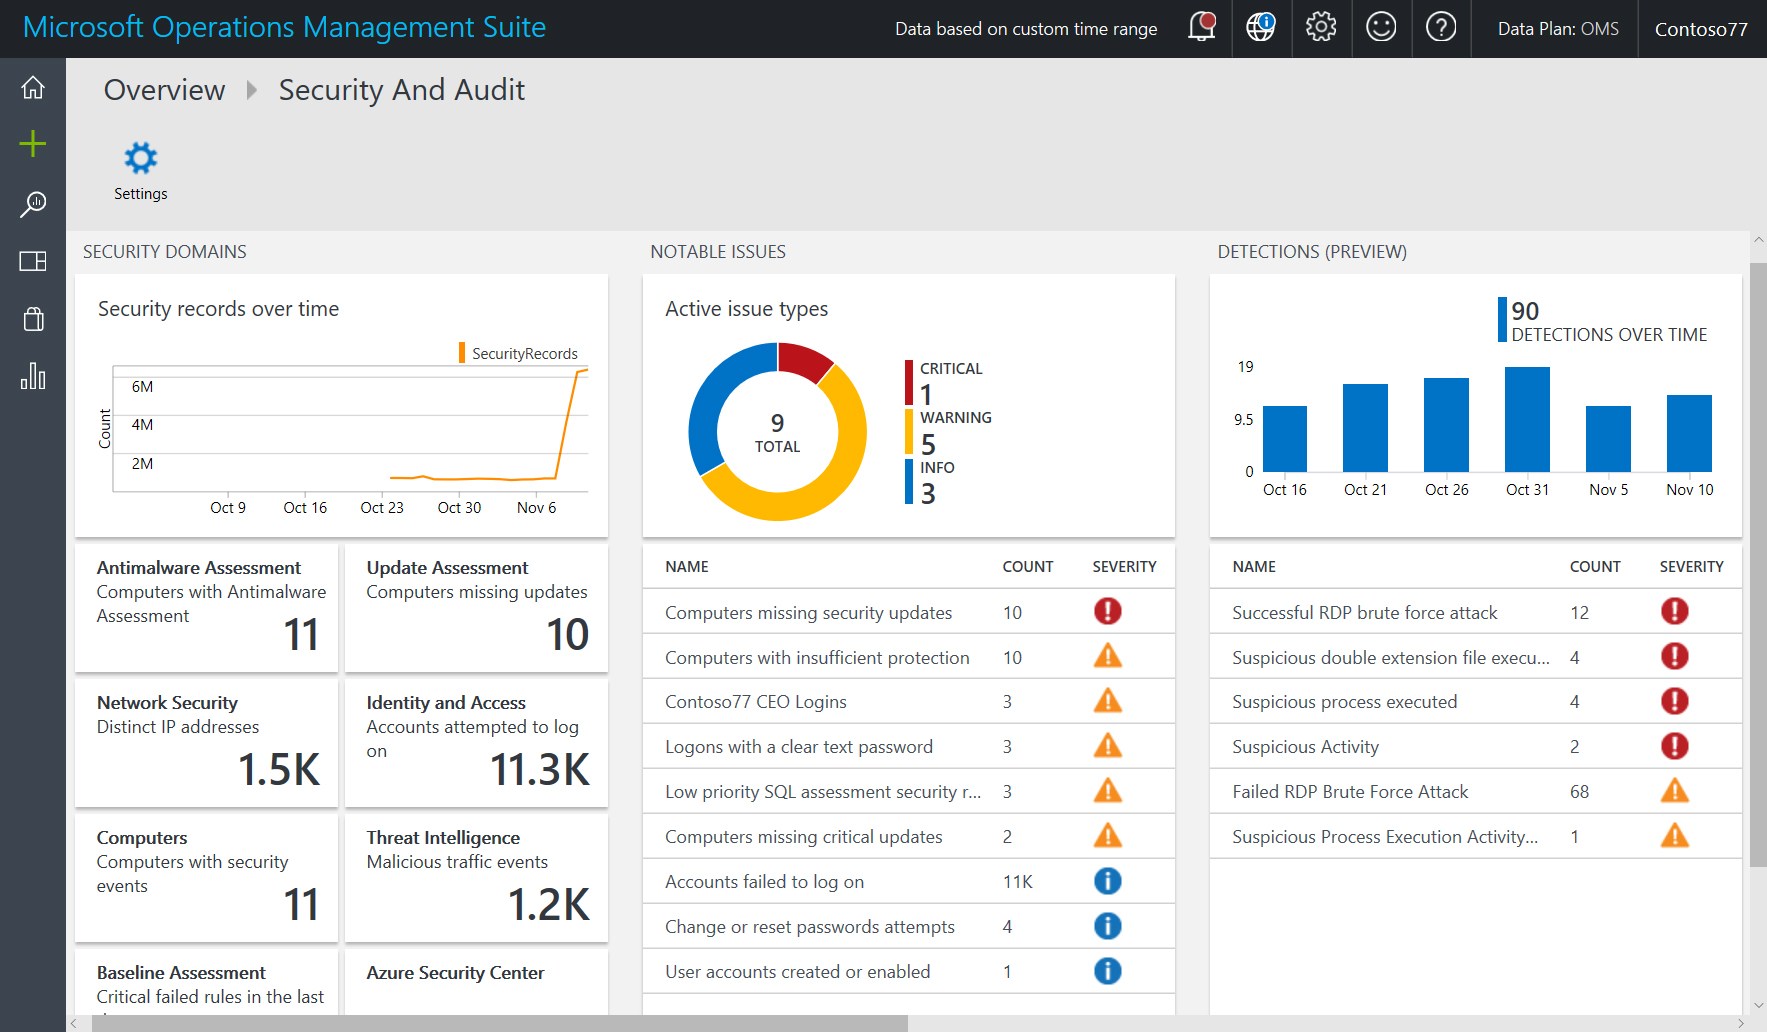Image resolution: width=1767 pixels, height=1032 pixels.
Task: Click breadcrumb arrow between Overview and Security
Action: tap(252, 90)
